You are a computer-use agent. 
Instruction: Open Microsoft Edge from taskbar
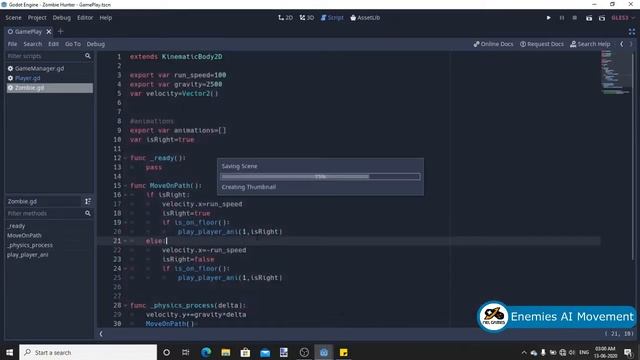[206, 352]
